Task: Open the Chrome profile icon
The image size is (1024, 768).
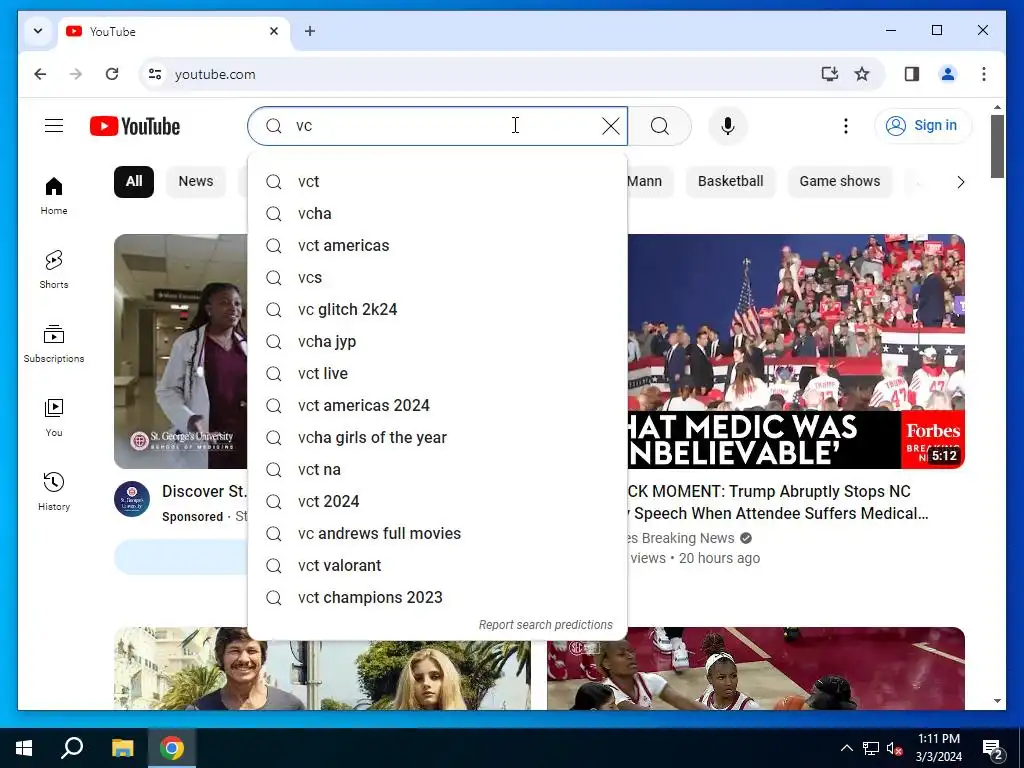Action: pyautogui.click(x=948, y=74)
